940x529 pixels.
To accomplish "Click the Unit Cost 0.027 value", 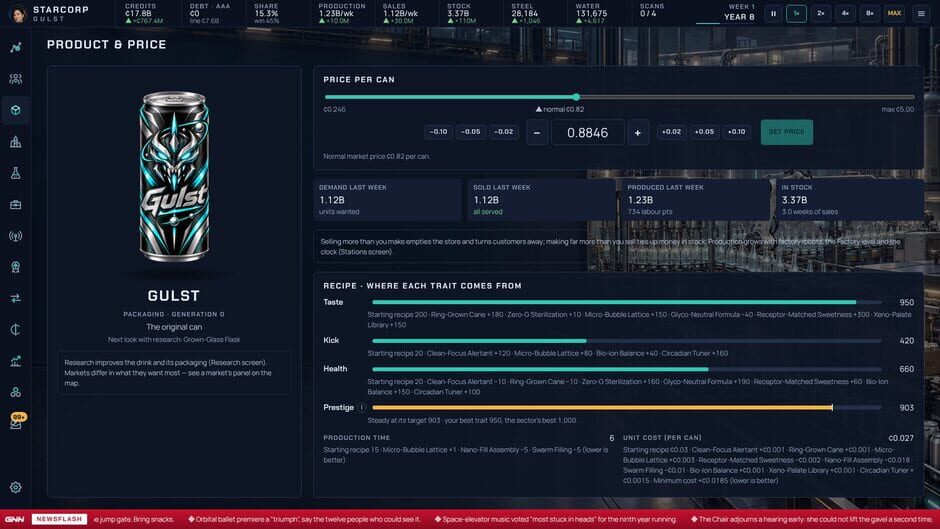I will 901,438.
